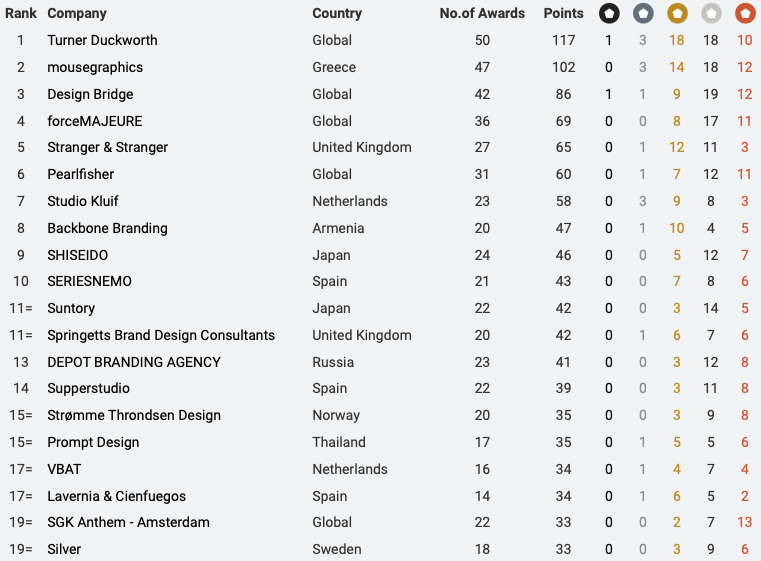Click the DEPOT BRANDING AGENCY name

point(134,362)
